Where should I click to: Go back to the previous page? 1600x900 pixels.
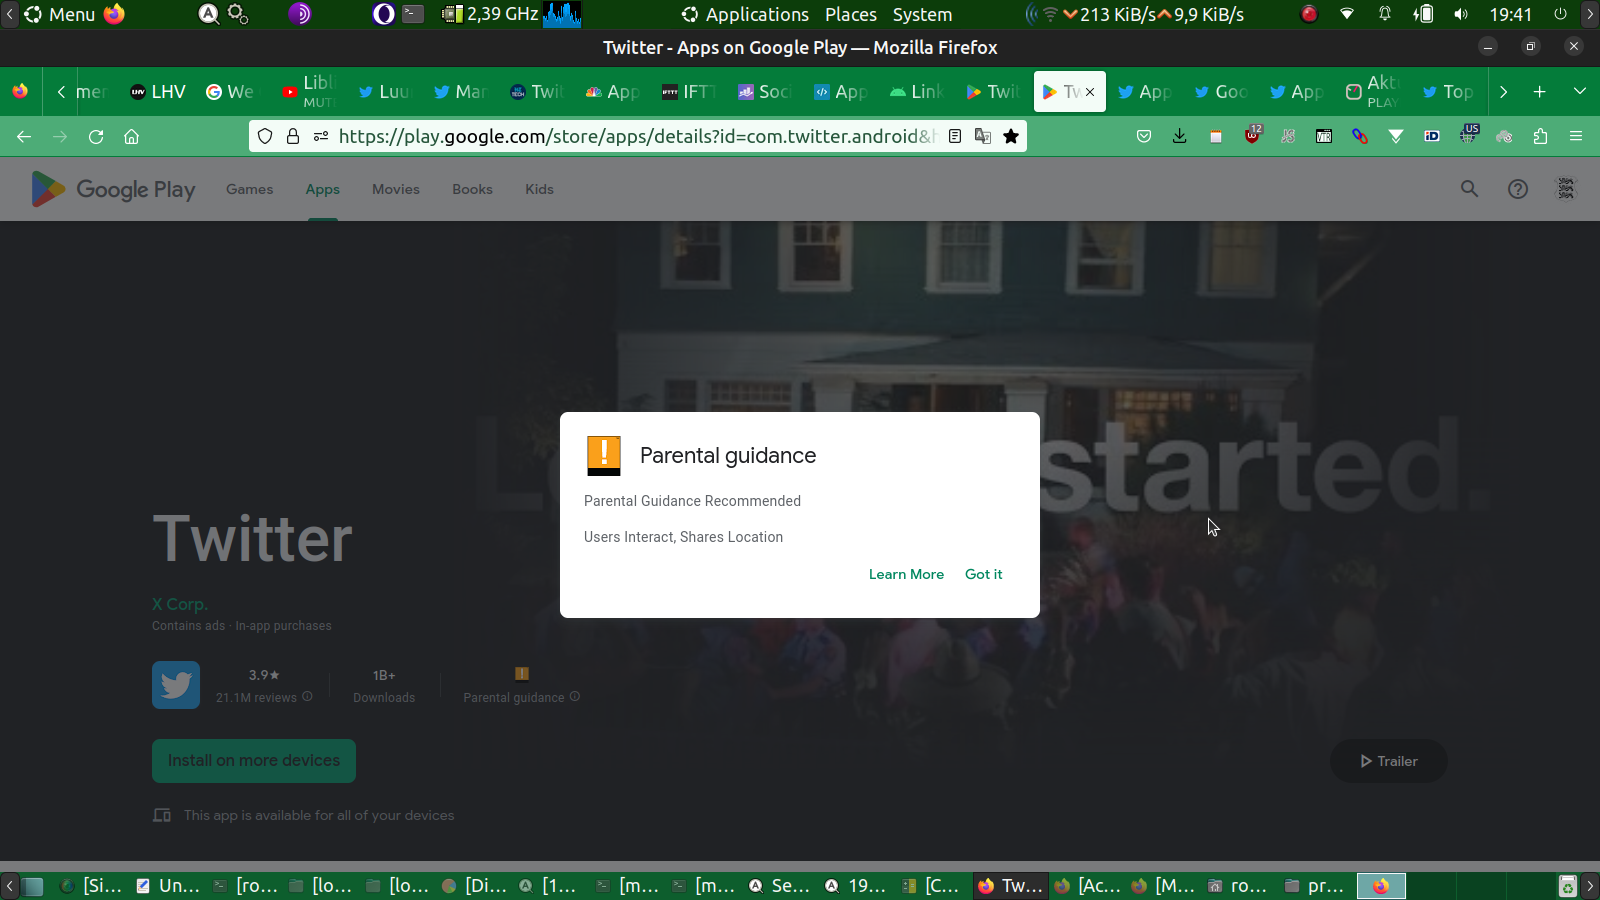(x=24, y=136)
